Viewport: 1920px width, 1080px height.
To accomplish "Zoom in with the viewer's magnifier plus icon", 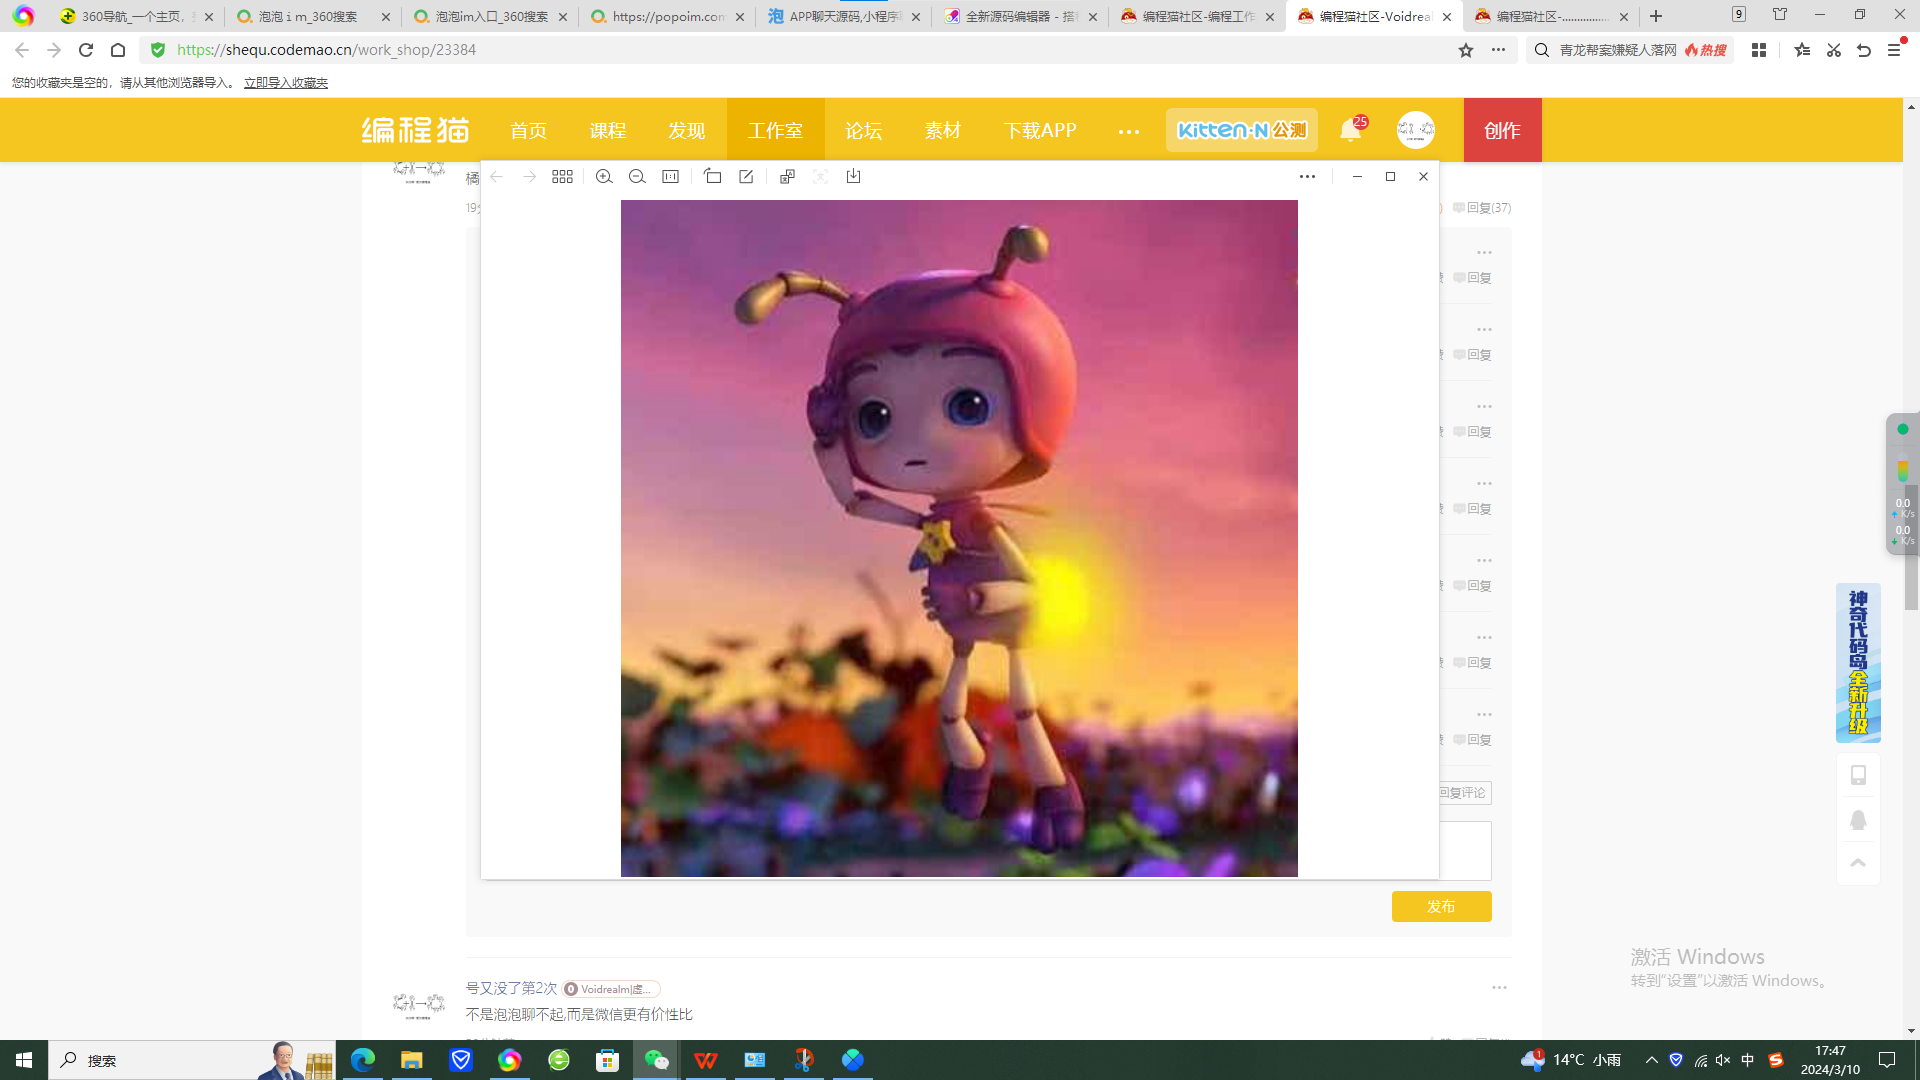I will pyautogui.click(x=604, y=177).
